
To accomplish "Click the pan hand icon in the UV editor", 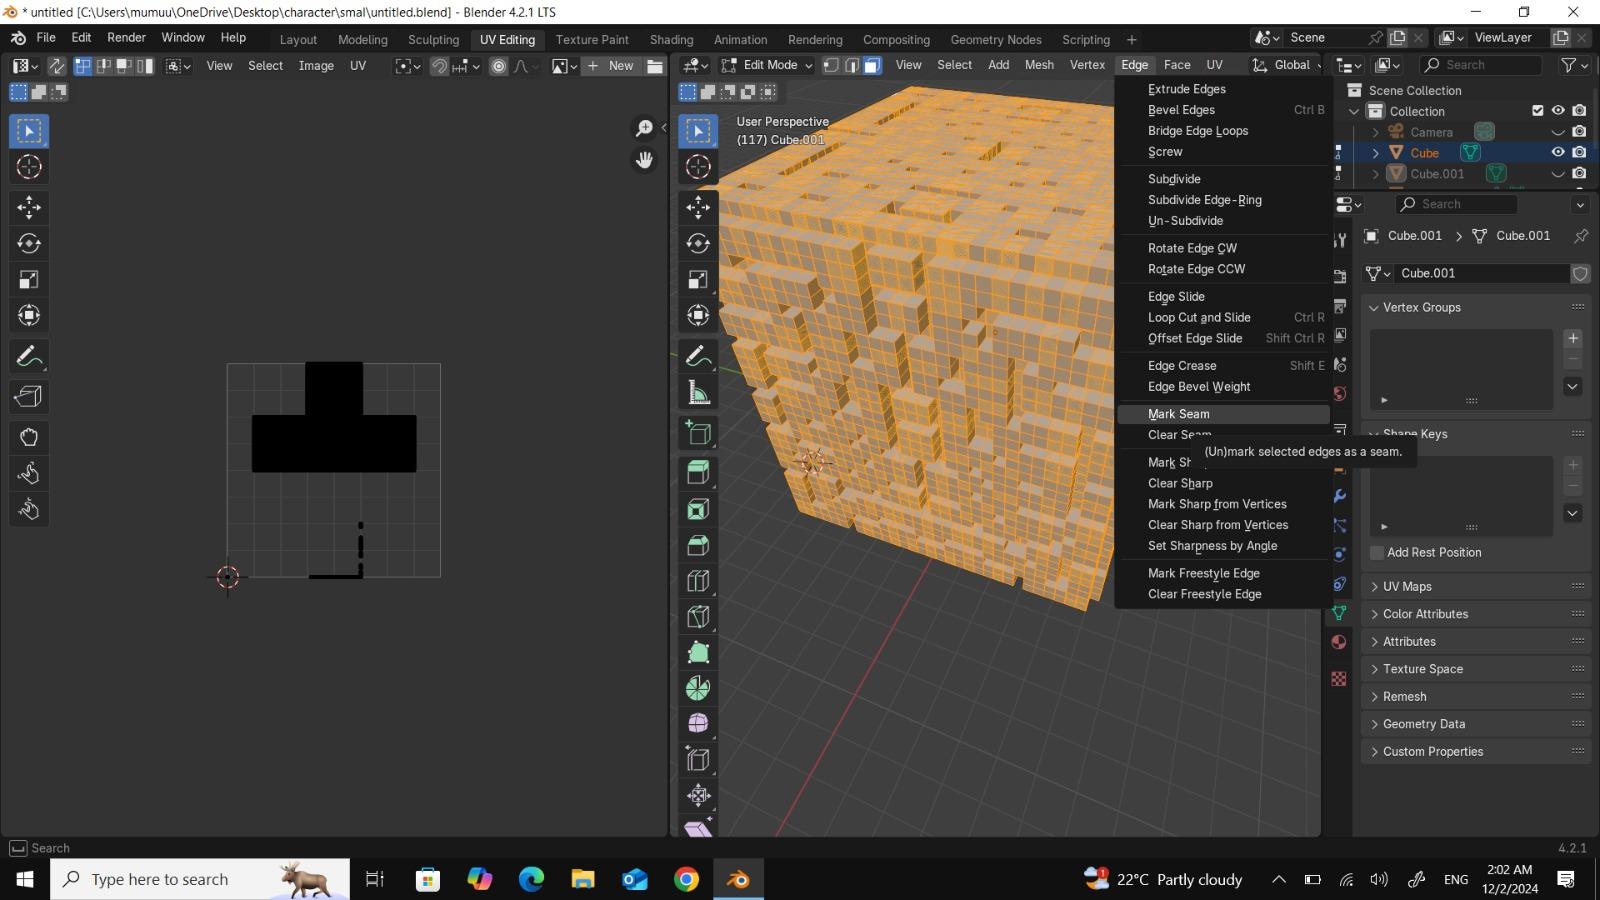I will tap(644, 160).
